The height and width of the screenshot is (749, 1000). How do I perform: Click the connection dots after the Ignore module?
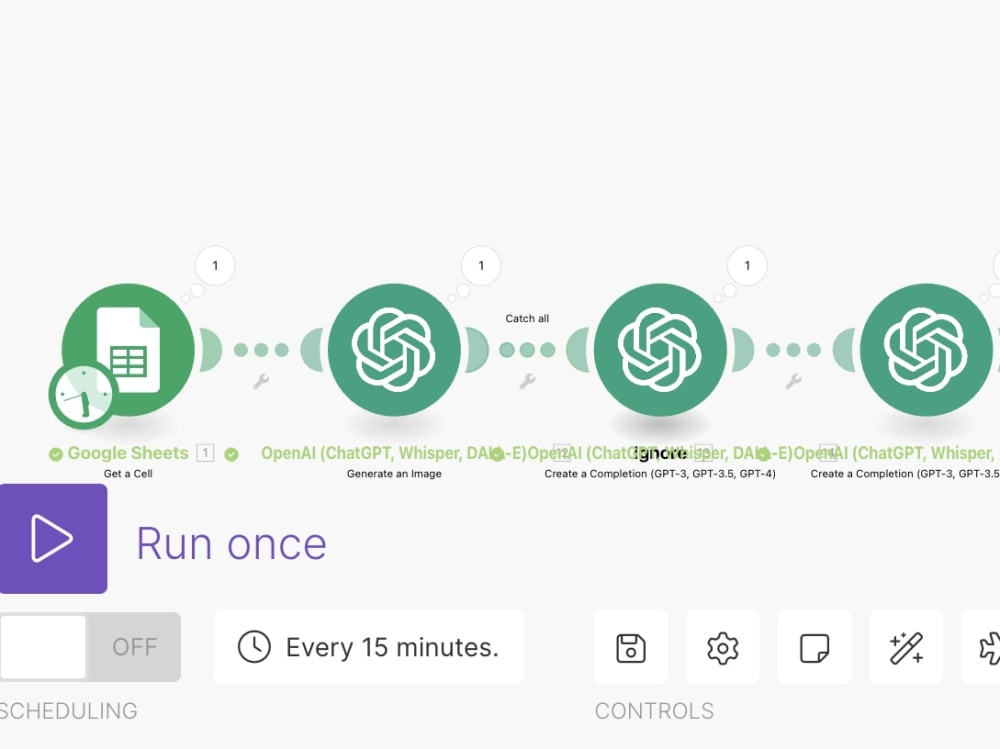793,350
